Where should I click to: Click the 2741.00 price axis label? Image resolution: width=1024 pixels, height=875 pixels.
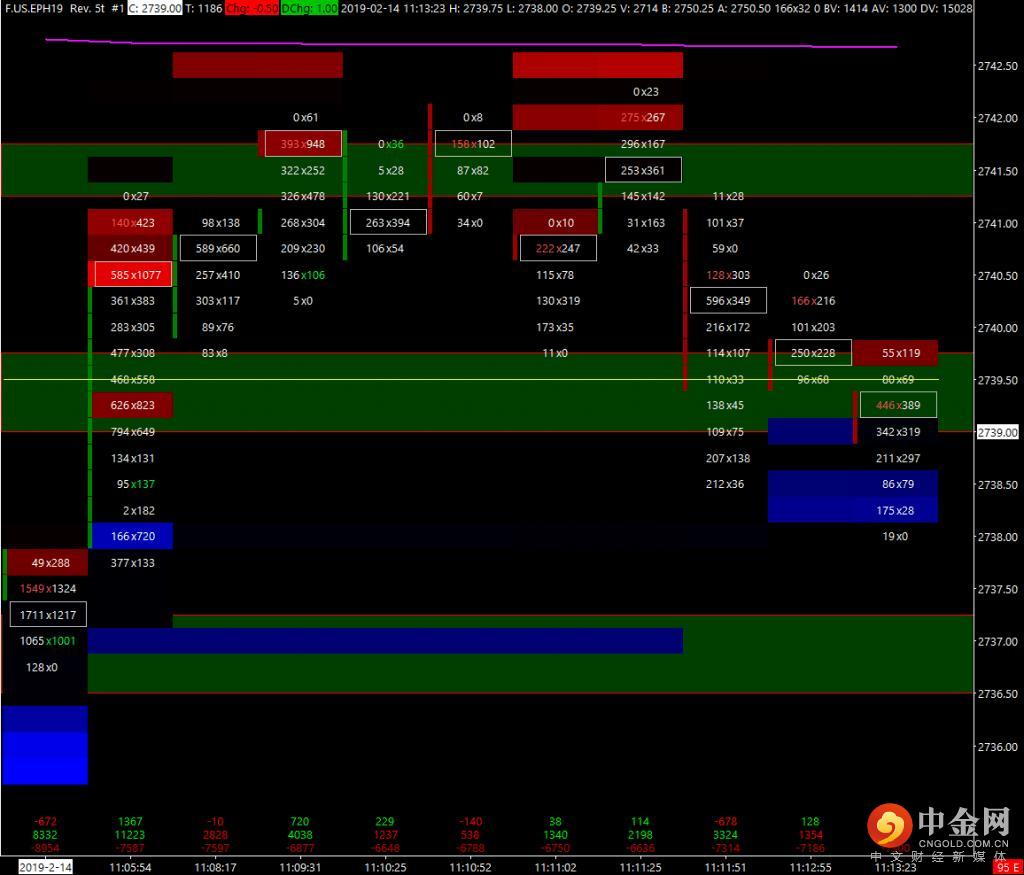(x=997, y=223)
